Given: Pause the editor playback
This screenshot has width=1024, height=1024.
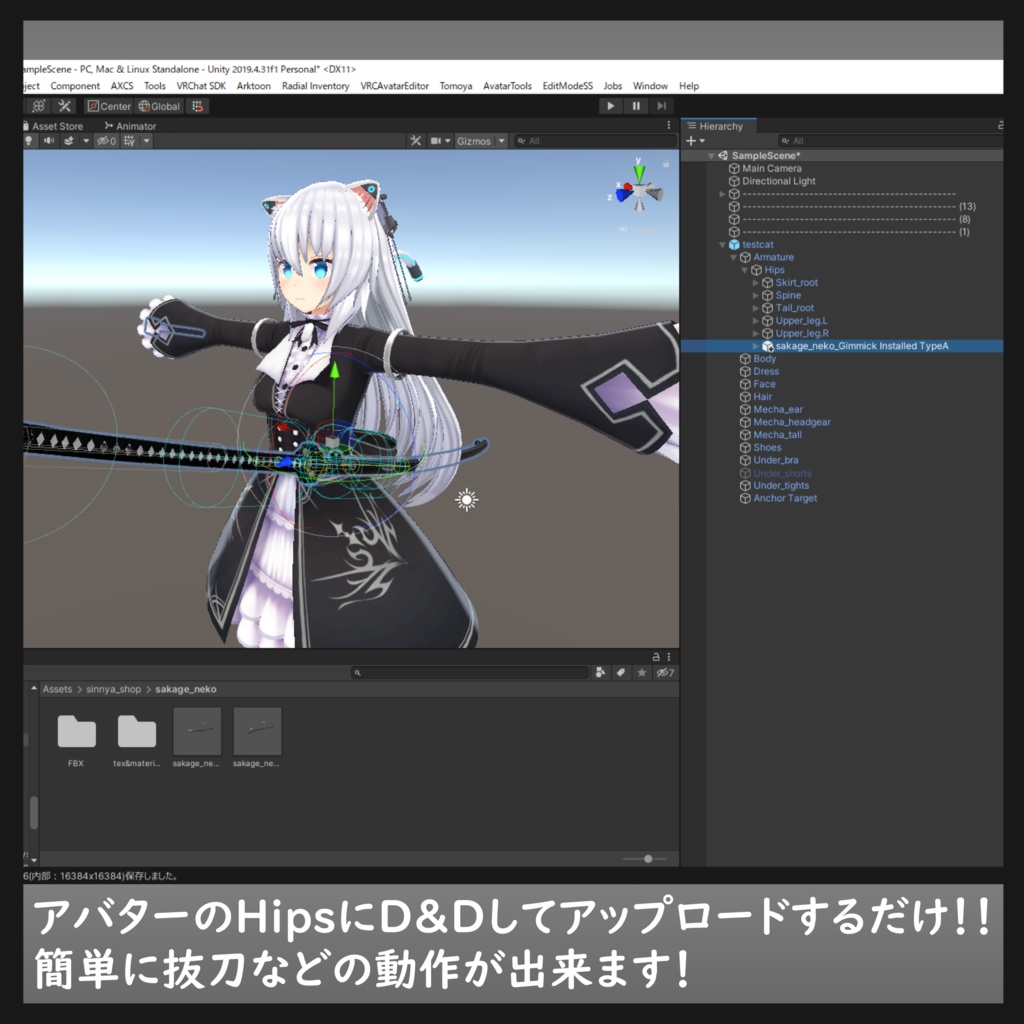Looking at the screenshot, I should coord(636,106).
